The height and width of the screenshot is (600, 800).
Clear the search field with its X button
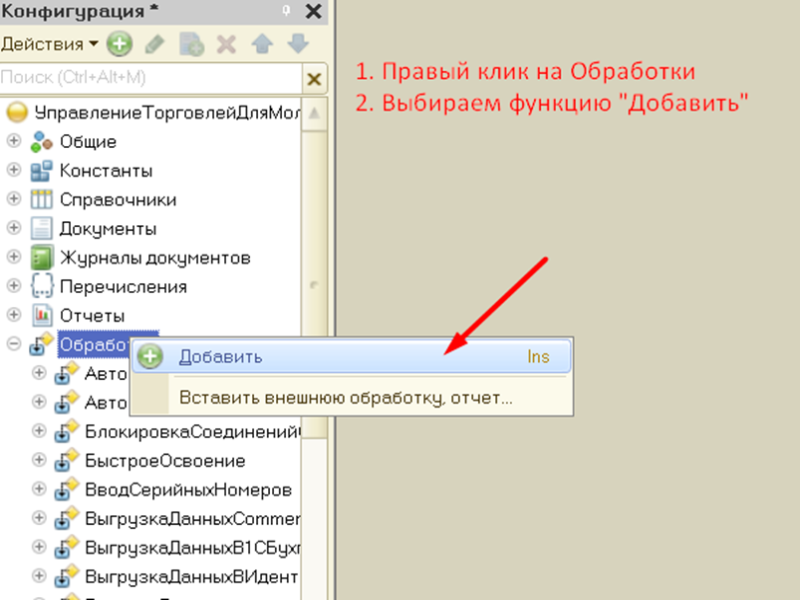coord(314,79)
